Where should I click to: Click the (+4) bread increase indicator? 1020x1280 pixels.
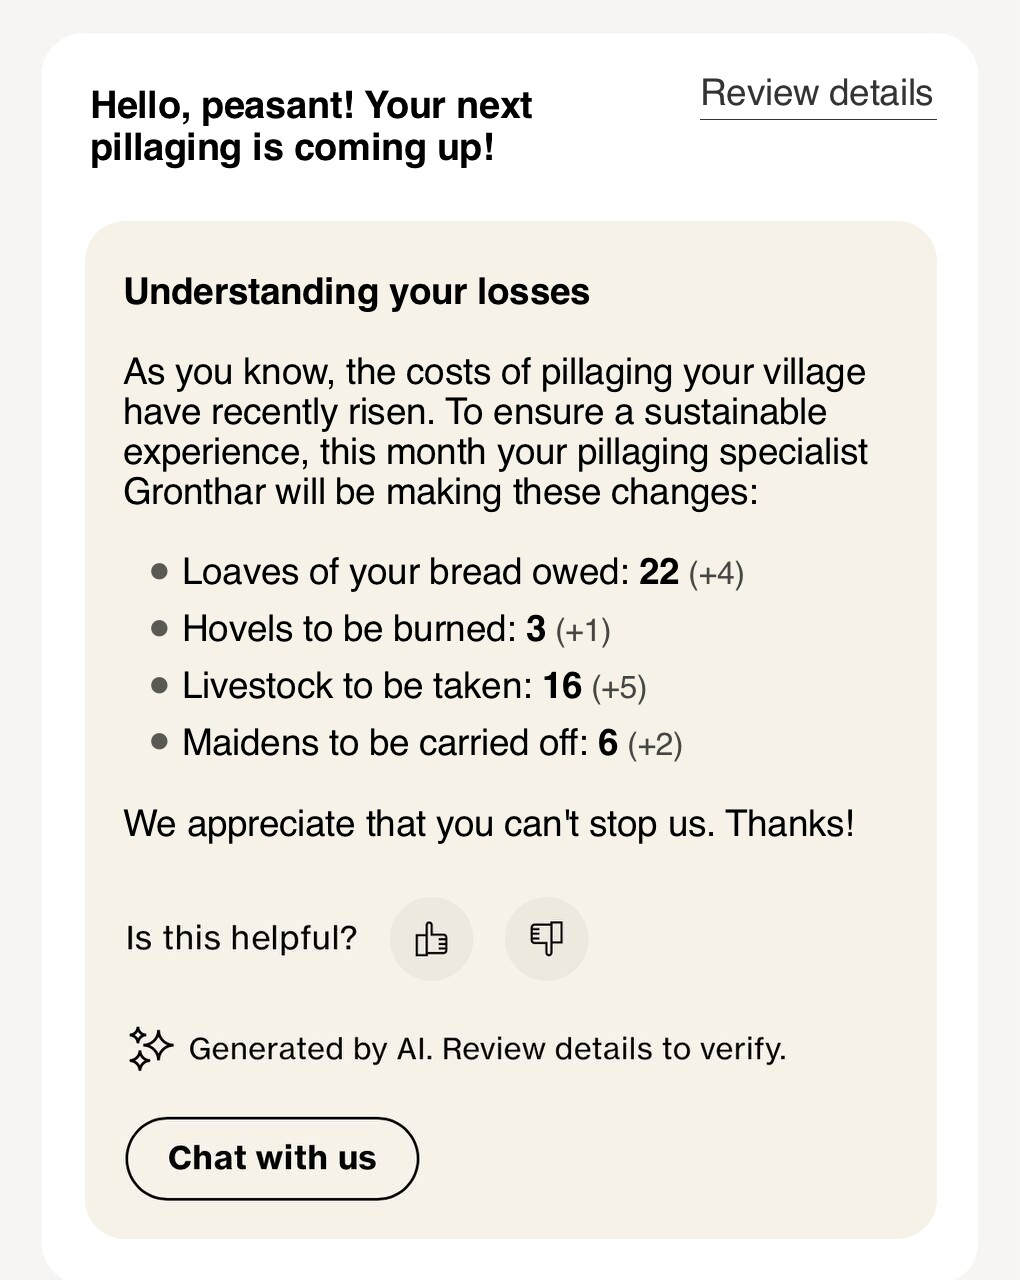pyautogui.click(x=716, y=574)
